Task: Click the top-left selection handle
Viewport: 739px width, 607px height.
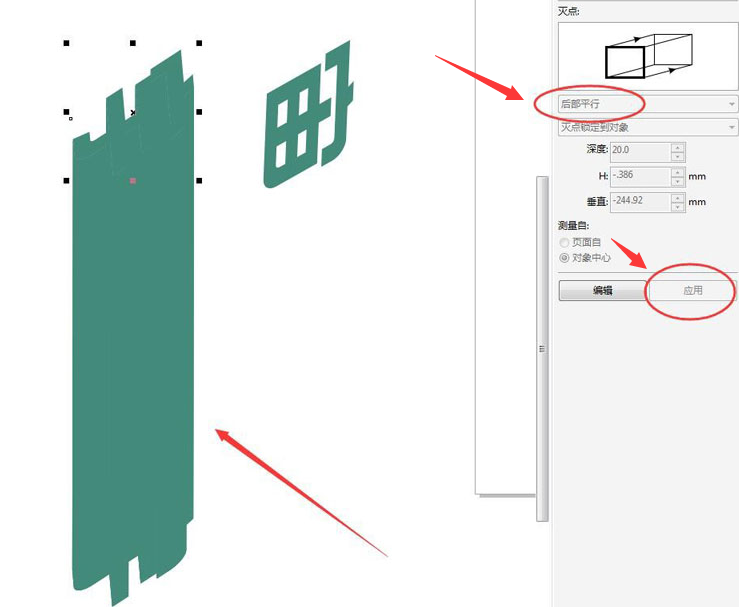Action: (66, 43)
